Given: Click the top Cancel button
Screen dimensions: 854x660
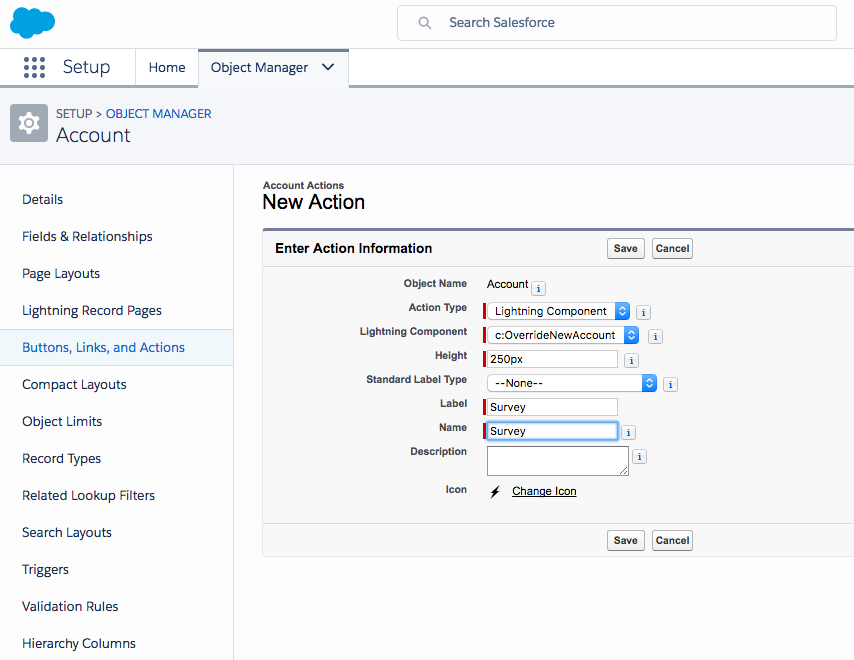Looking at the screenshot, I should 672,248.
